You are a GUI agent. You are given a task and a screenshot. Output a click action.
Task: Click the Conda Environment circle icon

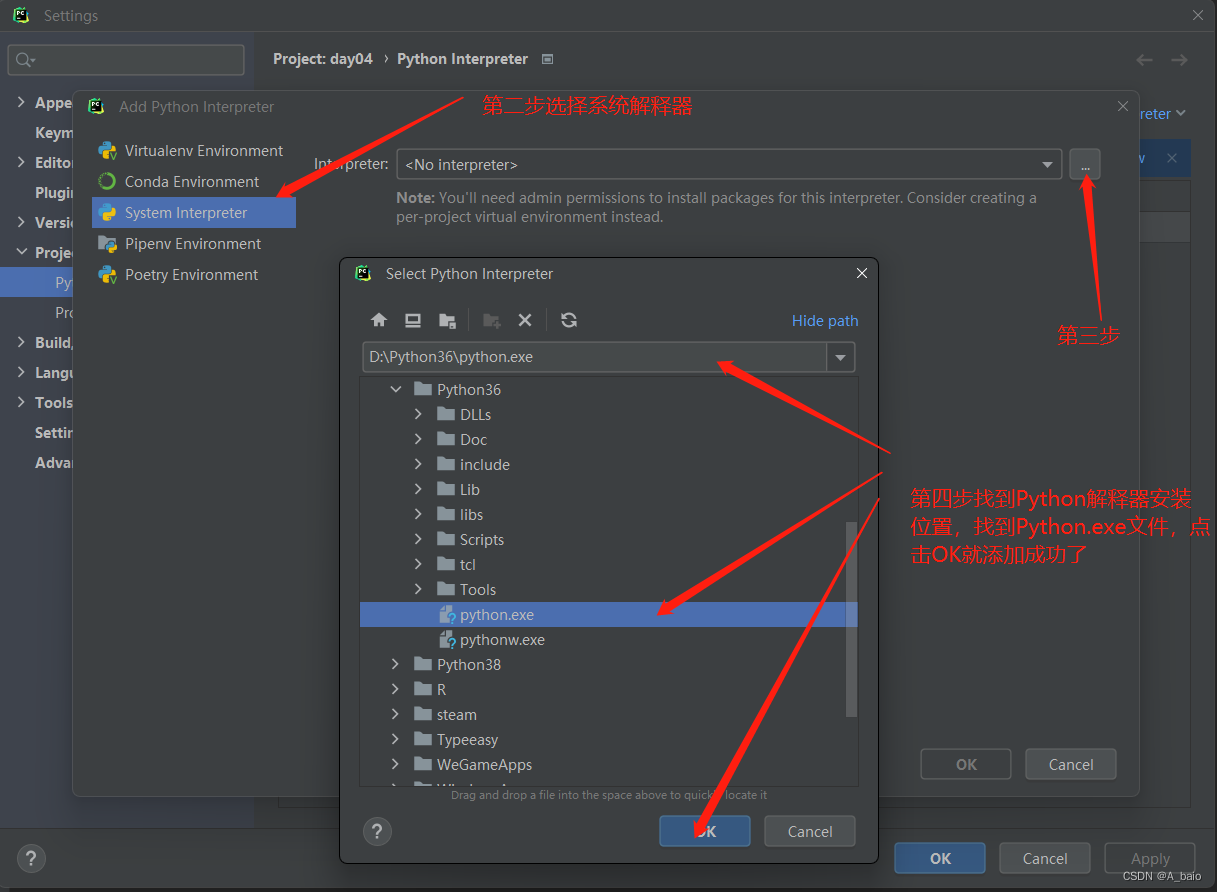click(x=107, y=182)
